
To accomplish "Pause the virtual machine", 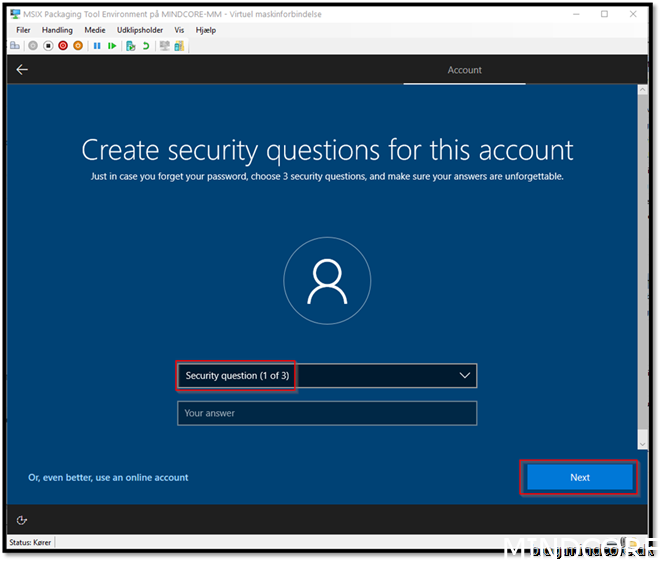I will click(97, 46).
